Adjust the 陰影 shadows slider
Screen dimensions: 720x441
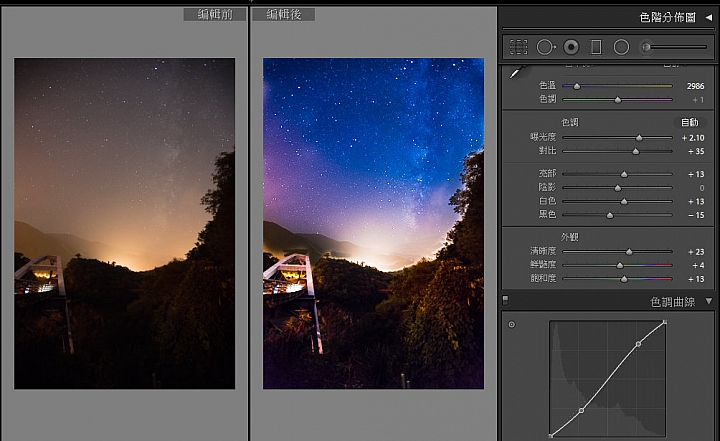pyautogui.click(x=617, y=187)
